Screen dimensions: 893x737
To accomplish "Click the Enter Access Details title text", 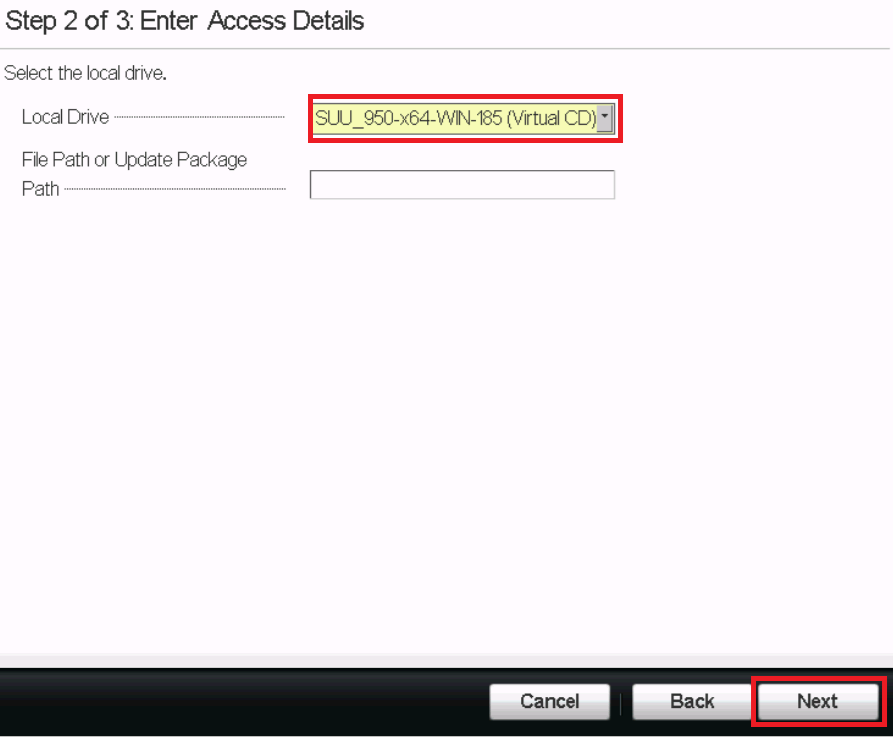I will (252, 21).
